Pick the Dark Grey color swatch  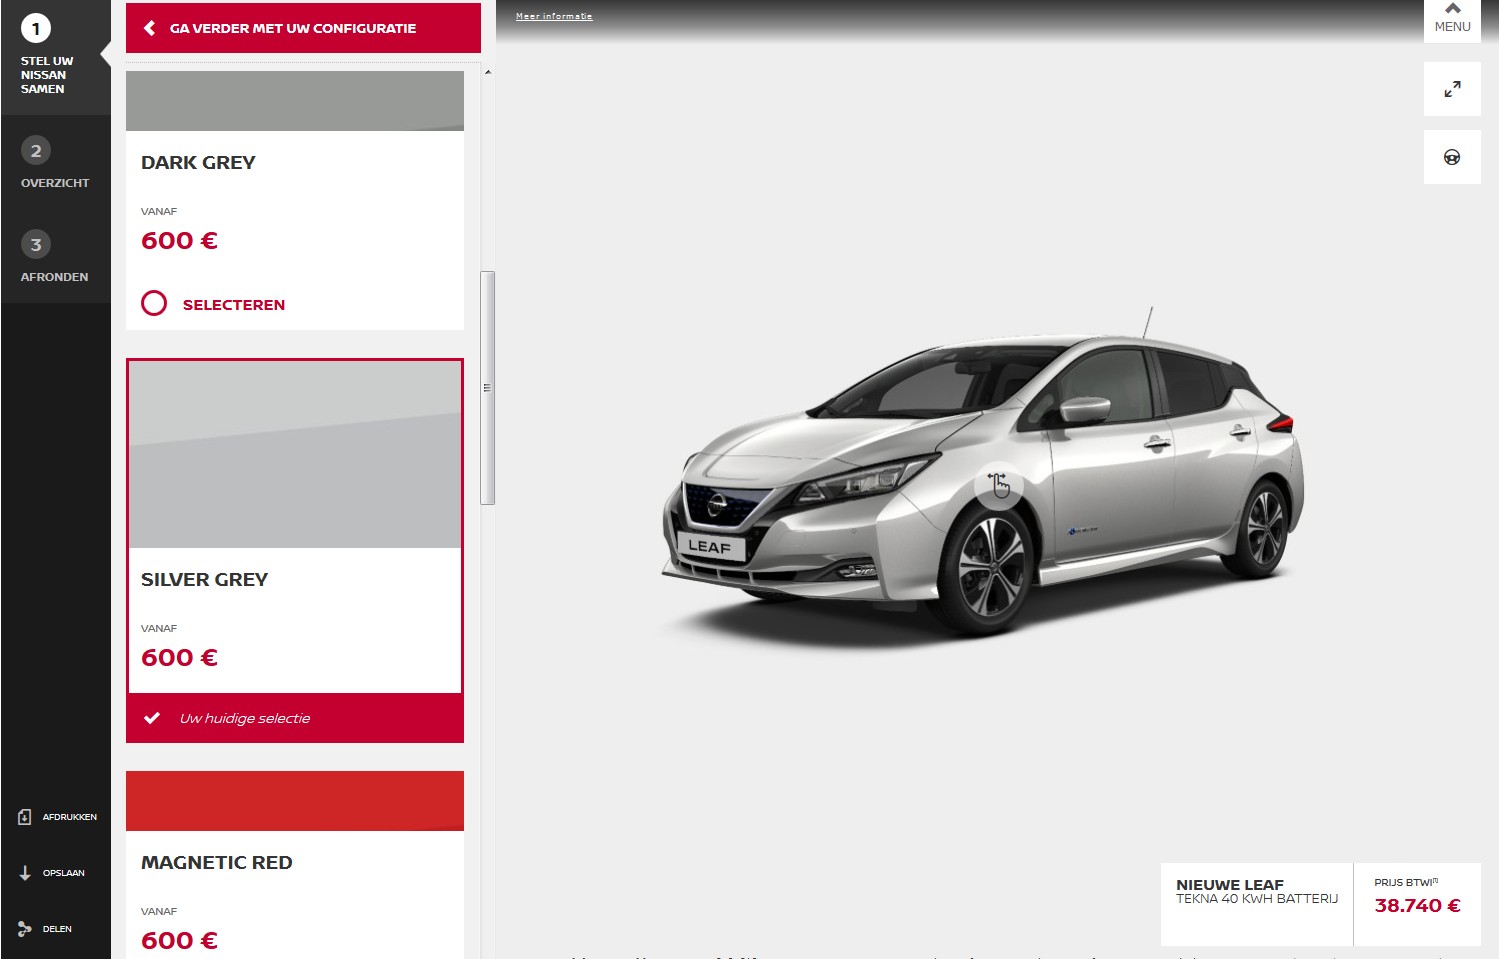(x=295, y=100)
